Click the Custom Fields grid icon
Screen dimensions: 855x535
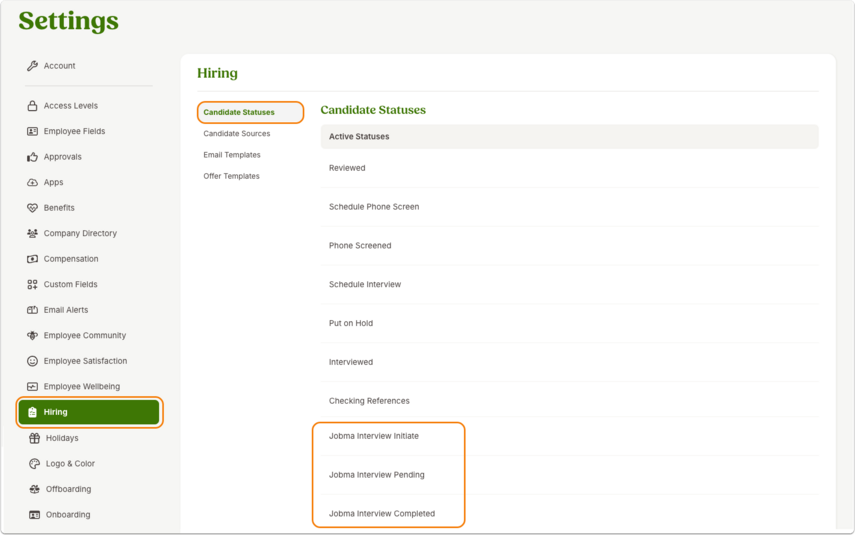(32, 284)
